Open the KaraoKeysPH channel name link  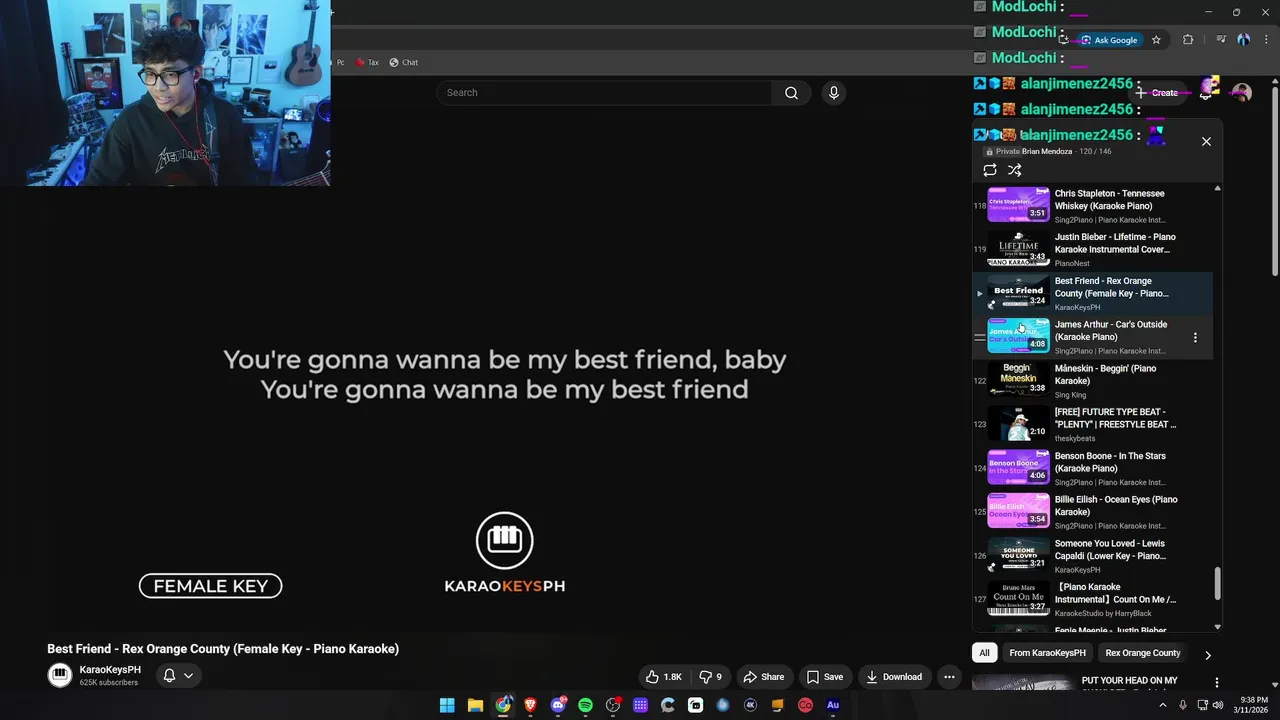110,670
